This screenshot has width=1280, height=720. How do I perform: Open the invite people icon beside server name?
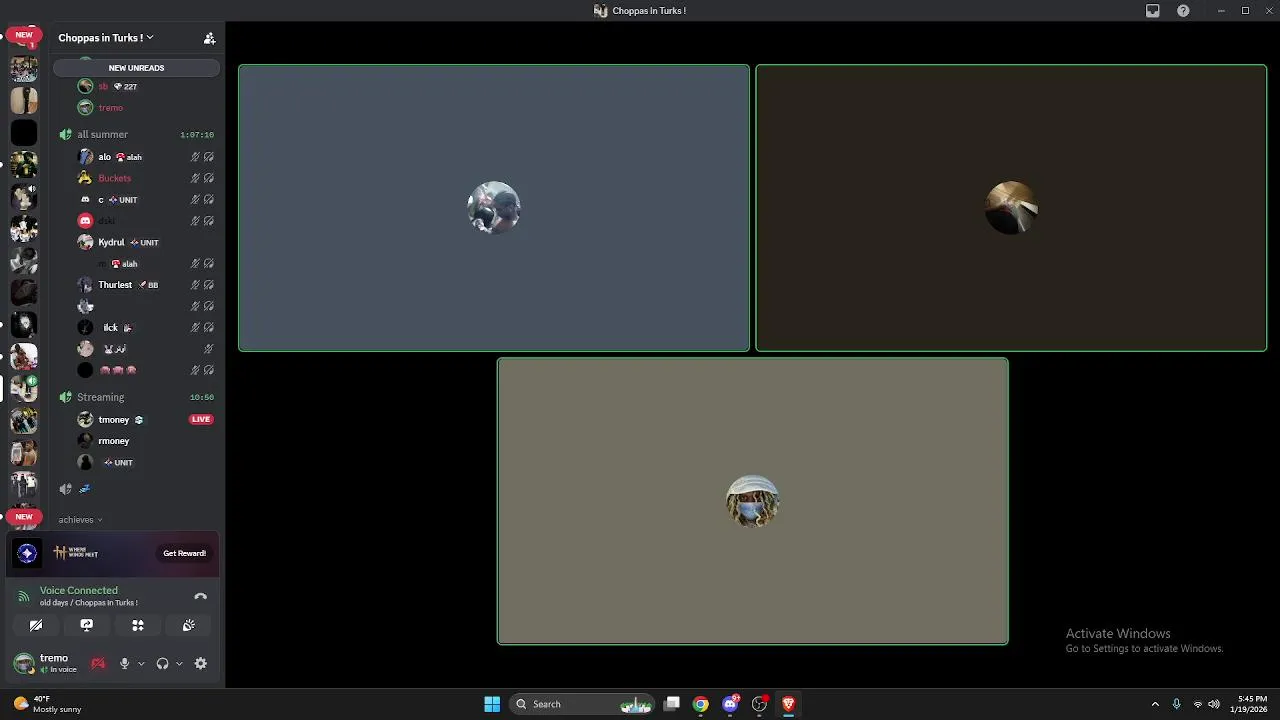click(209, 38)
